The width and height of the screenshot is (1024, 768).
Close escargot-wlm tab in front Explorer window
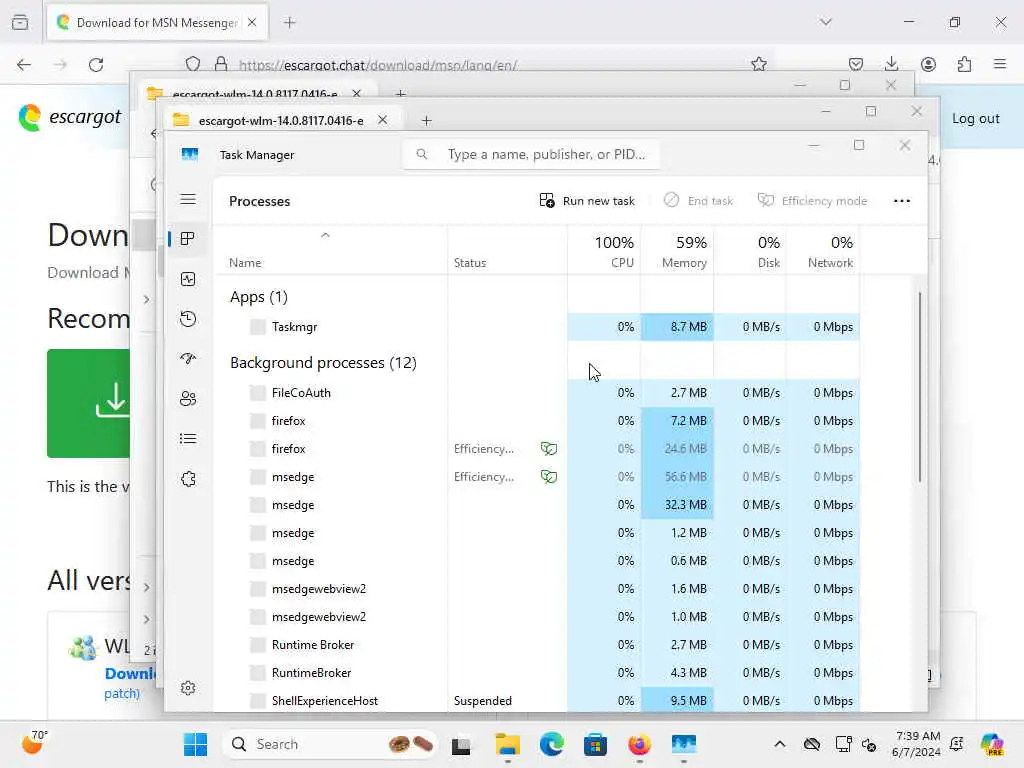383,120
